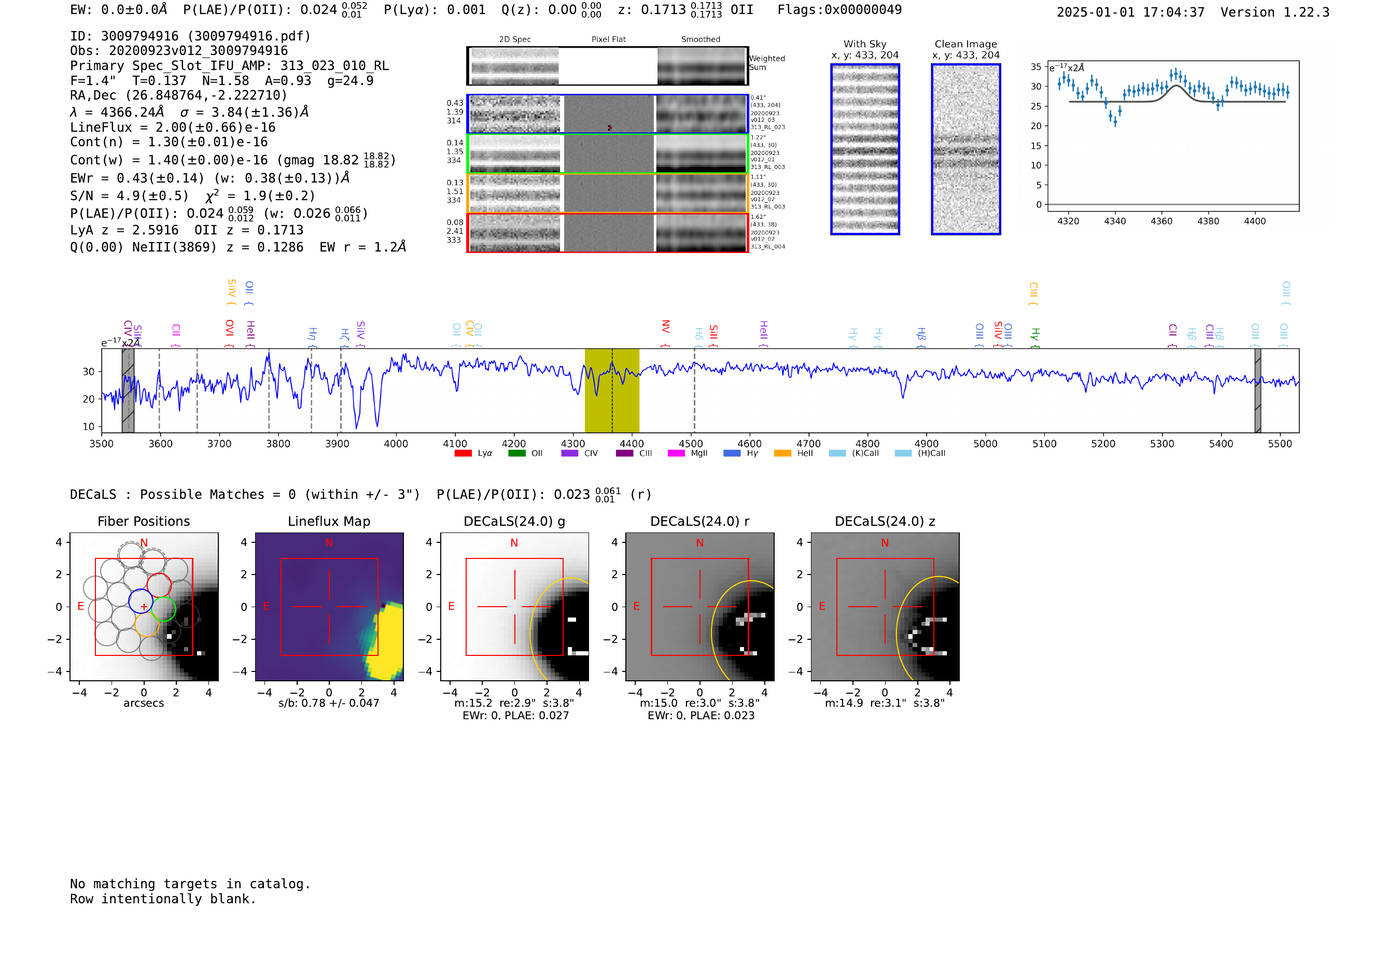
Task: Click the 'No matching targets in catalog.' text
Action: point(190,884)
